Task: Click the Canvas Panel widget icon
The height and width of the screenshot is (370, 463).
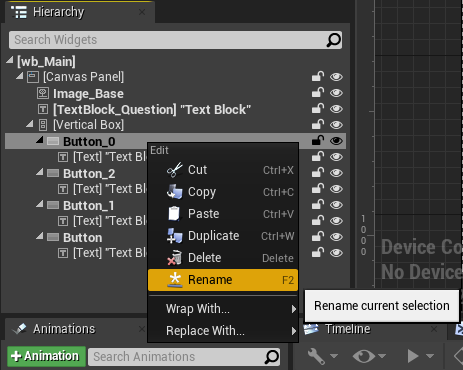Action: pyautogui.click(x=33, y=77)
